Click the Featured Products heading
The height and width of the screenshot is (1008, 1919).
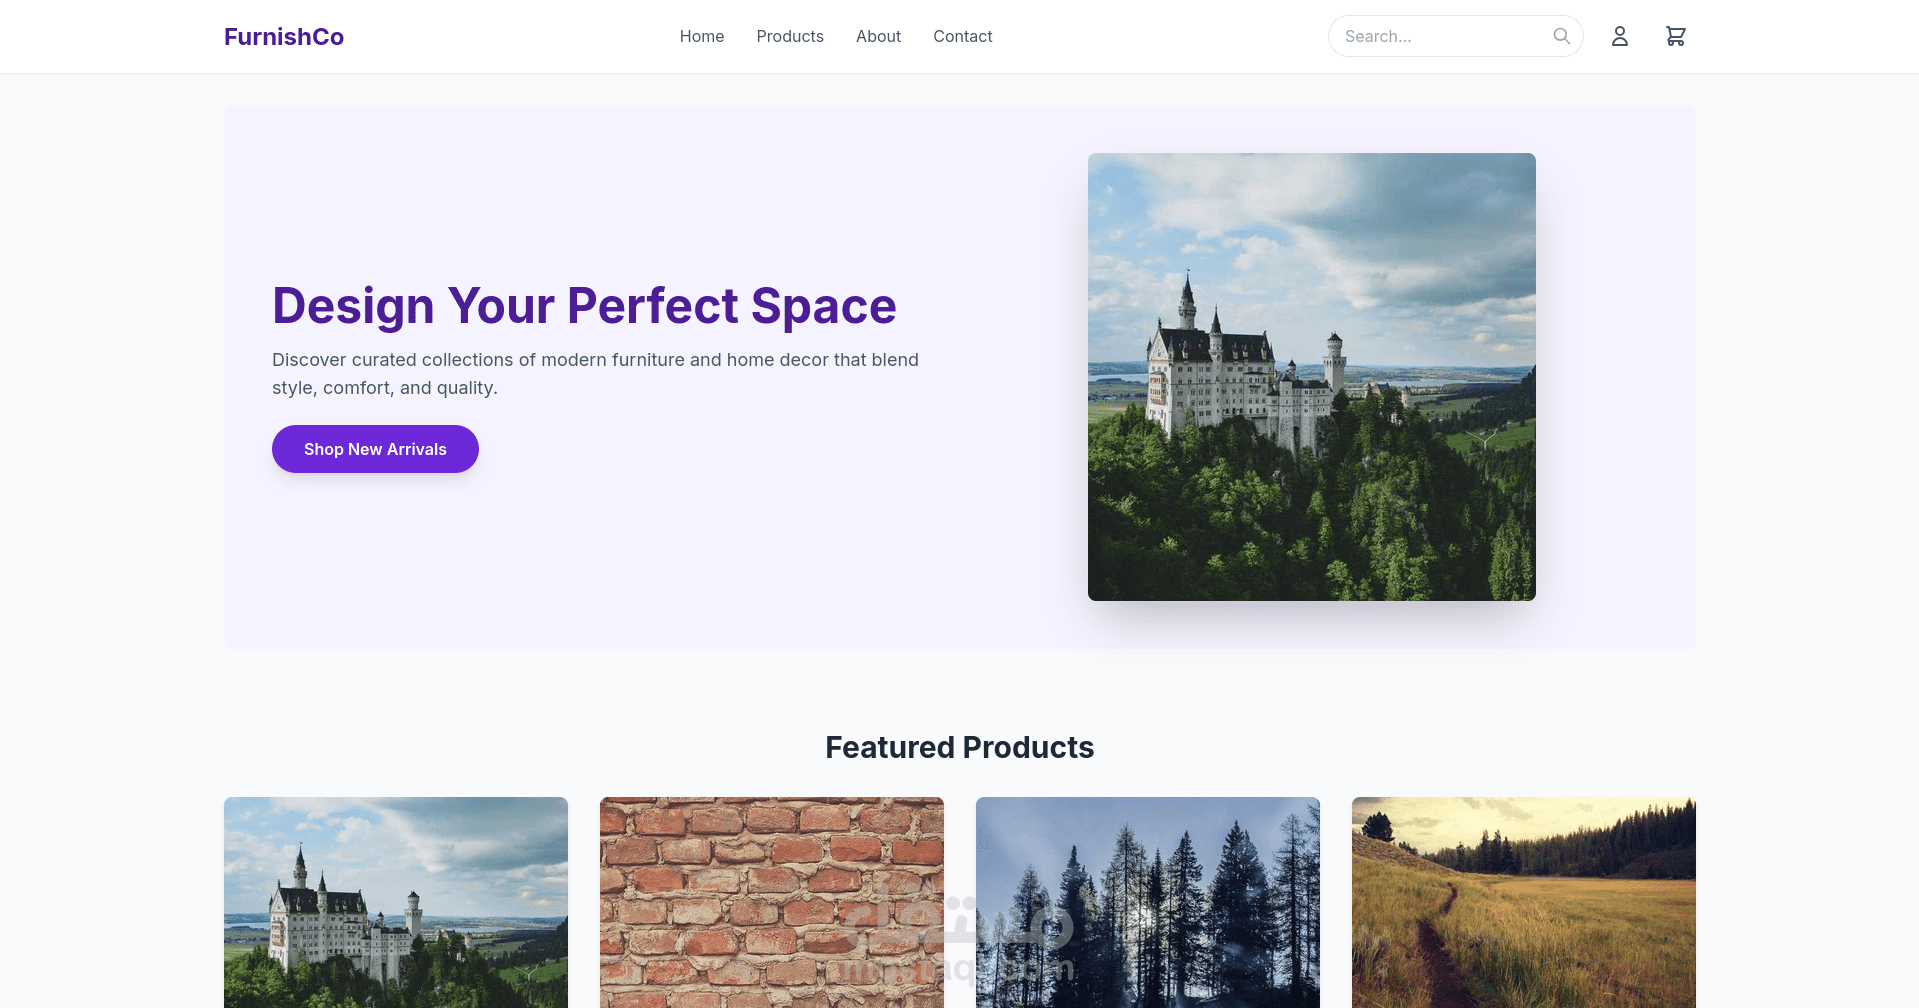pos(960,747)
